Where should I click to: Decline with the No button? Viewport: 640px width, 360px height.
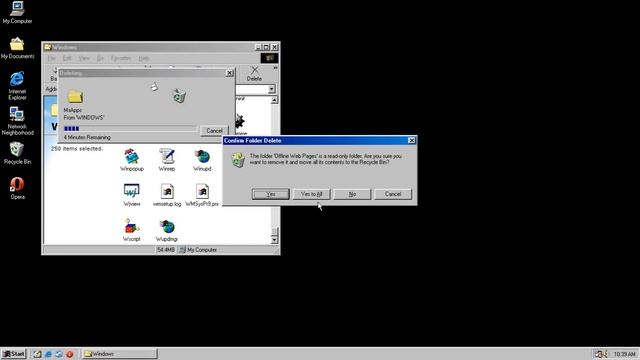pos(352,194)
